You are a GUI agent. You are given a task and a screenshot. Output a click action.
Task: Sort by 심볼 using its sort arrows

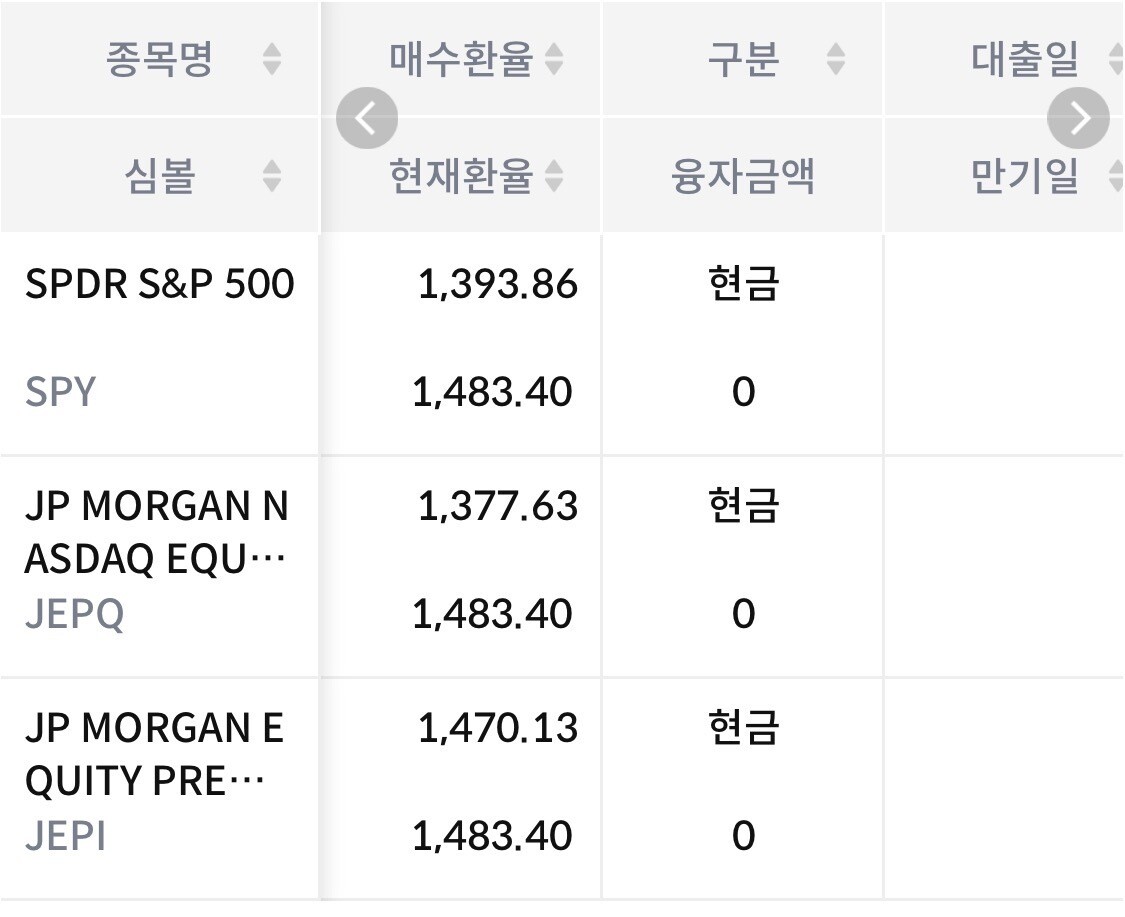271,178
